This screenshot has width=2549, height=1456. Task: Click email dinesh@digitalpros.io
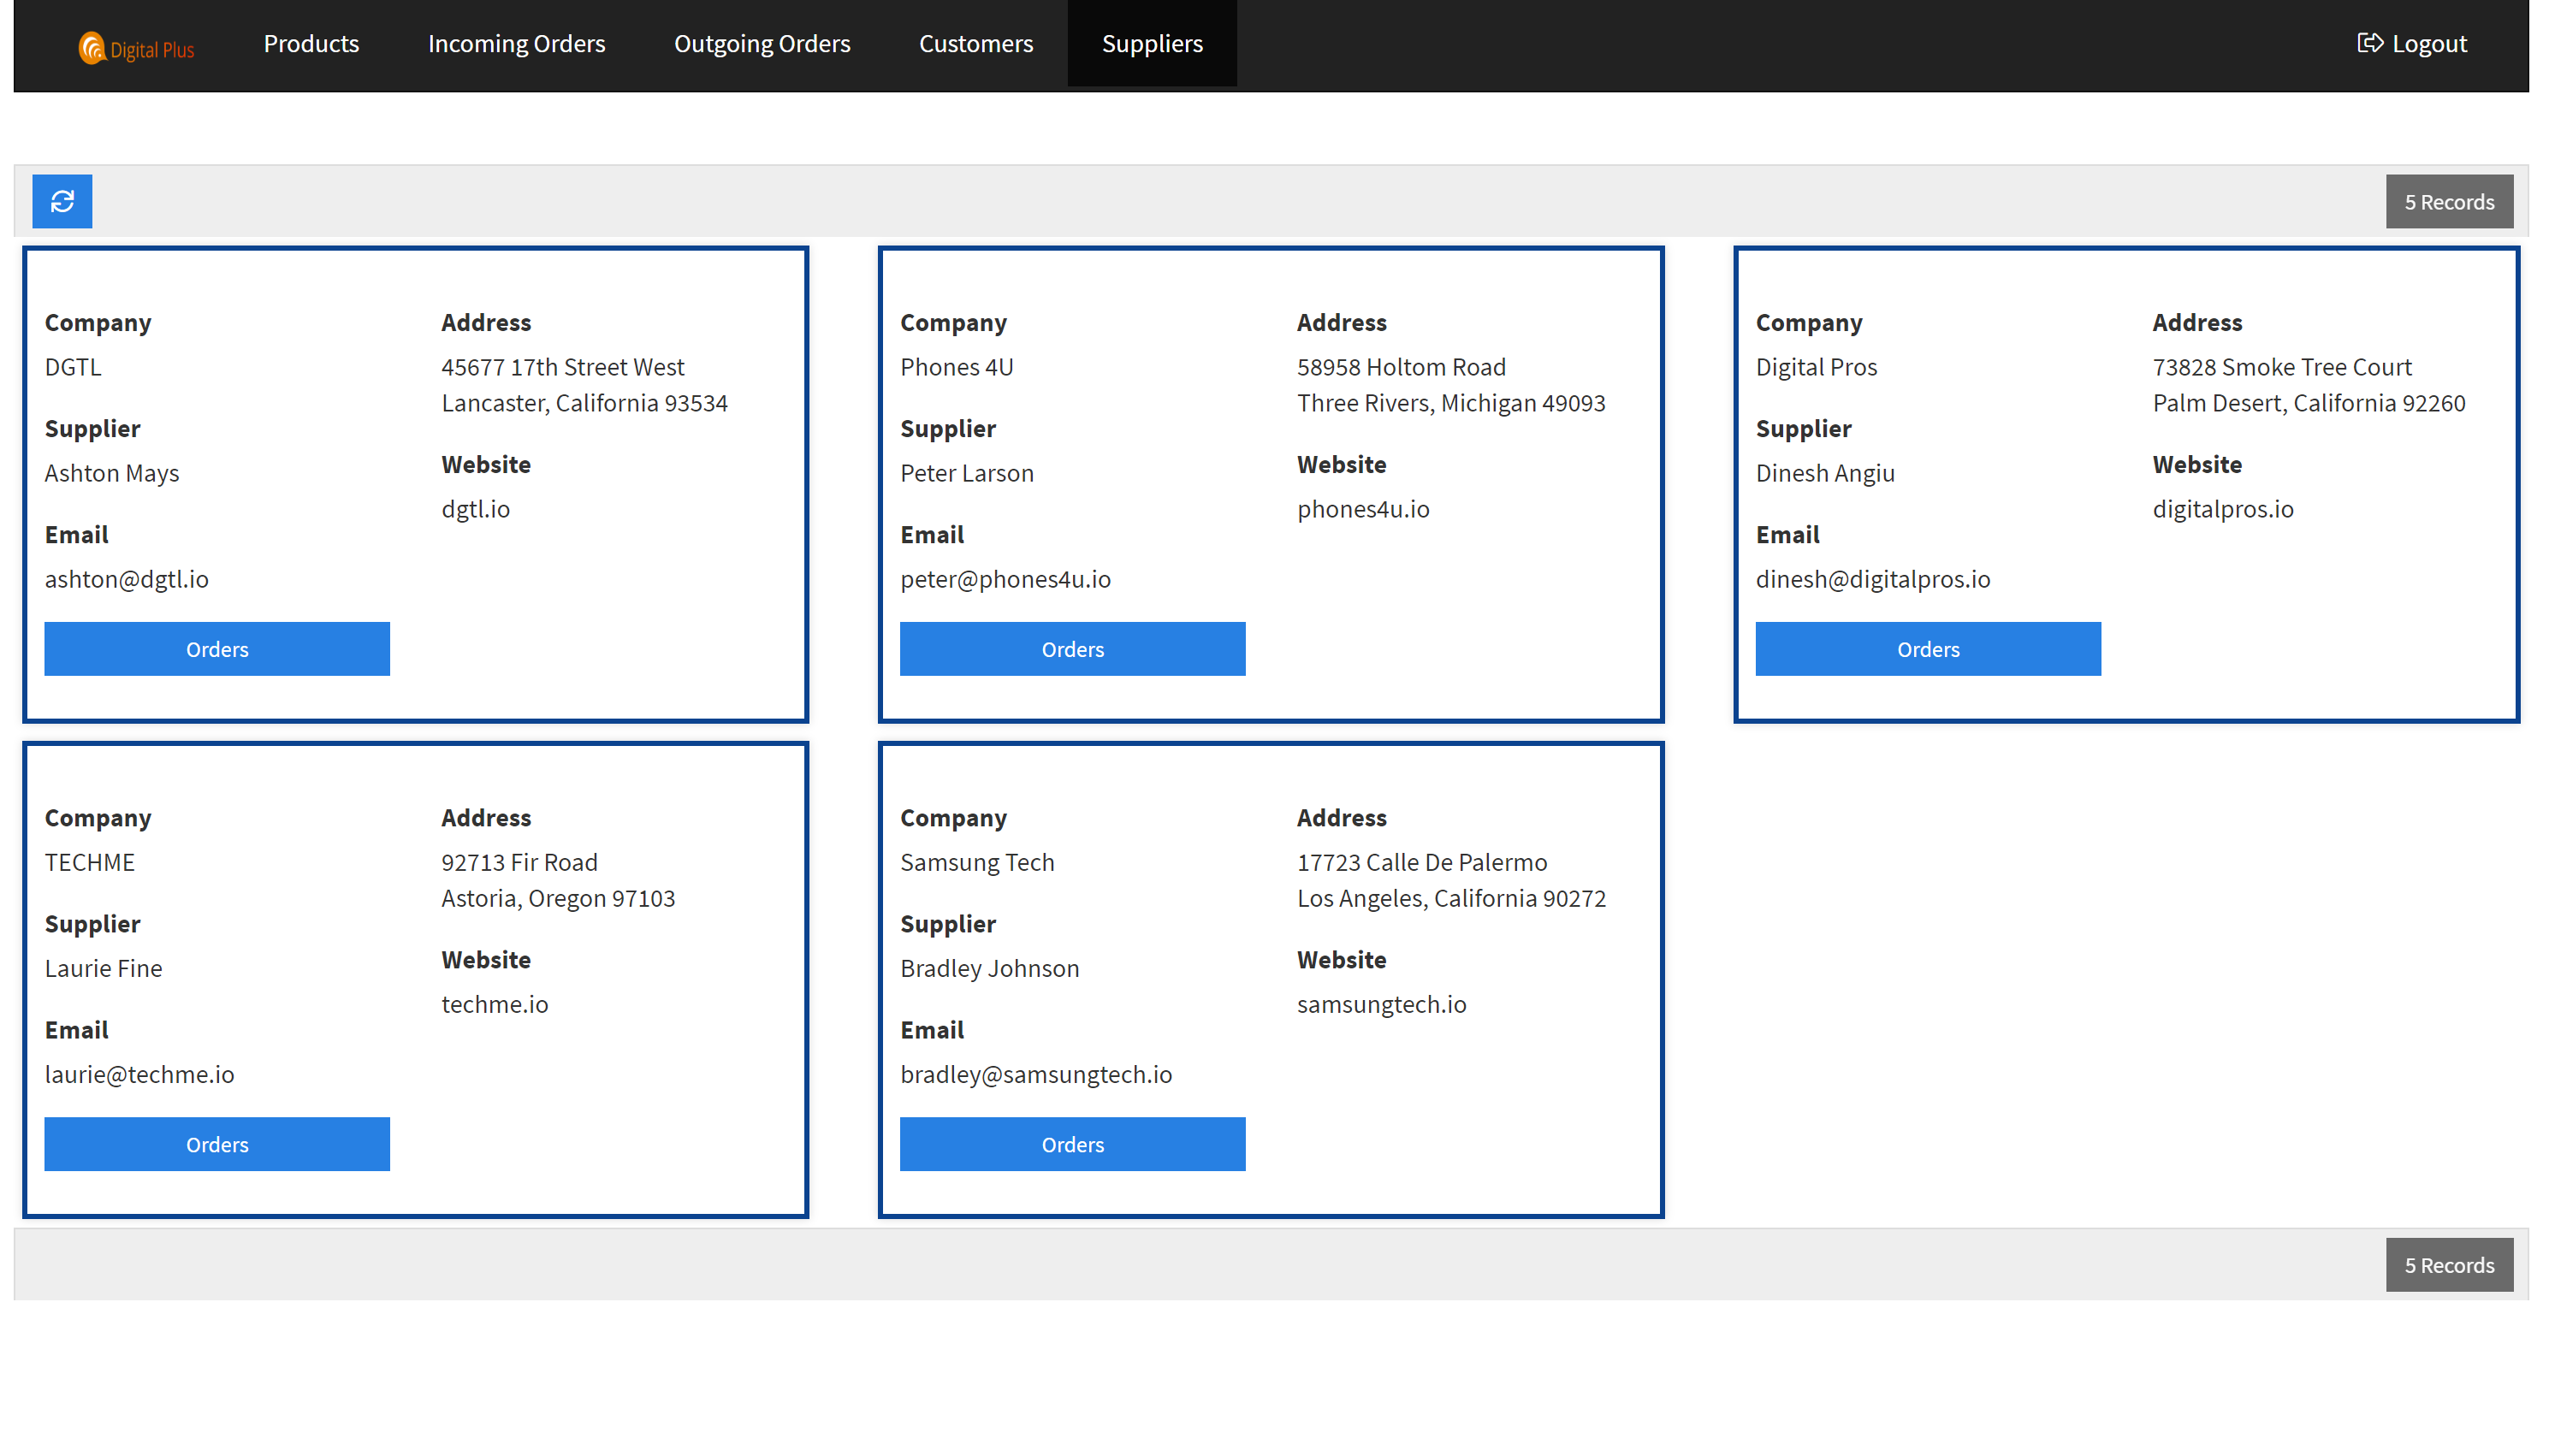point(1872,579)
